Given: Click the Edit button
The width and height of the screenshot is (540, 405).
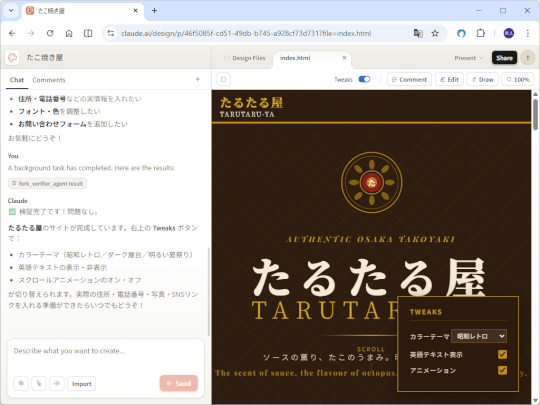Looking at the screenshot, I should pyautogui.click(x=449, y=80).
